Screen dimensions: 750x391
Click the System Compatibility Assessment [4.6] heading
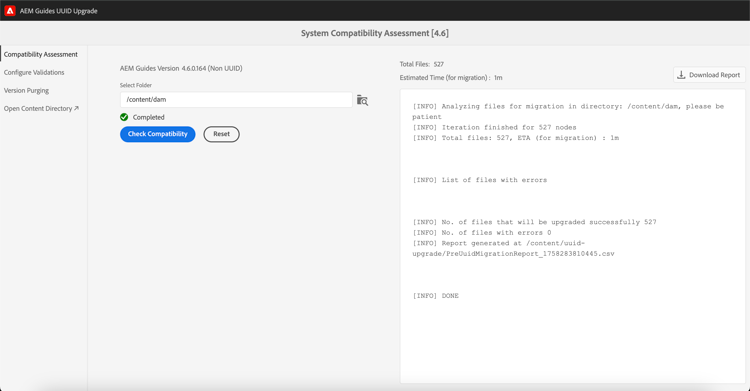(x=375, y=33)
